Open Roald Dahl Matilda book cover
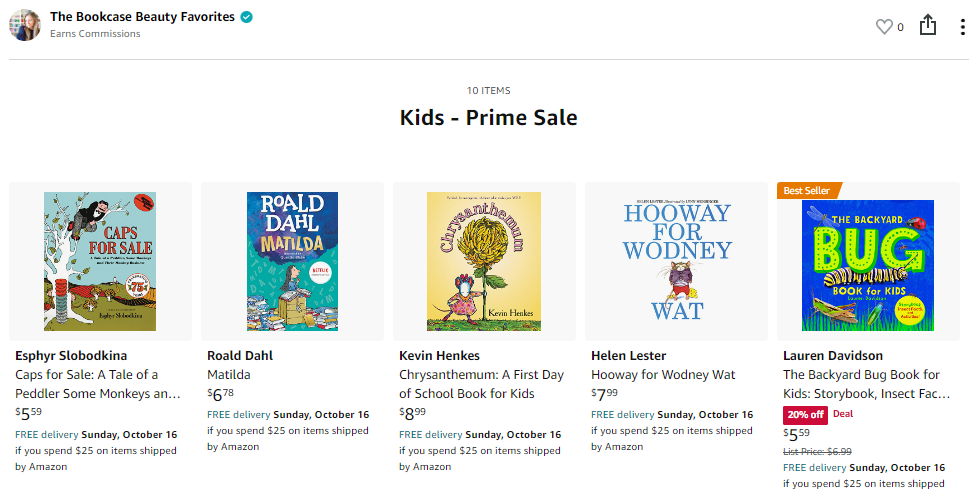Screen dimensions: 971x493 292,261
